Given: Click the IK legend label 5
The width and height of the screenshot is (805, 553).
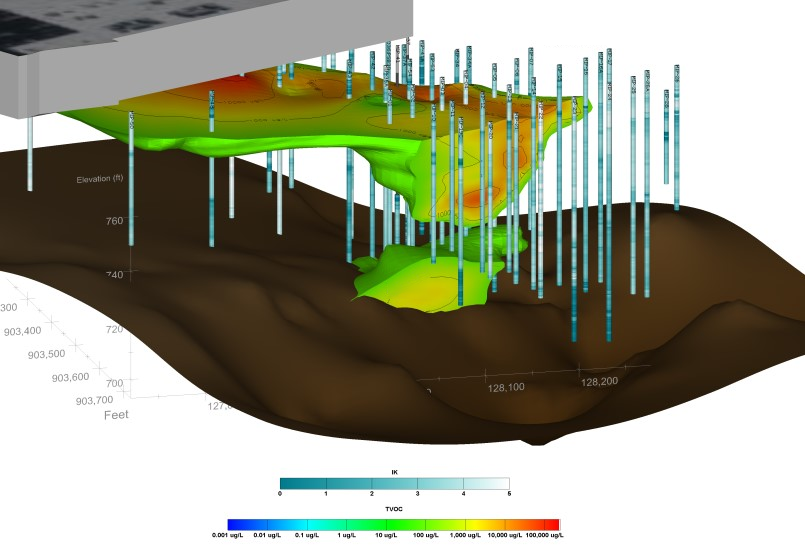Looking at the screenshot, I should [x=509, y=495].
